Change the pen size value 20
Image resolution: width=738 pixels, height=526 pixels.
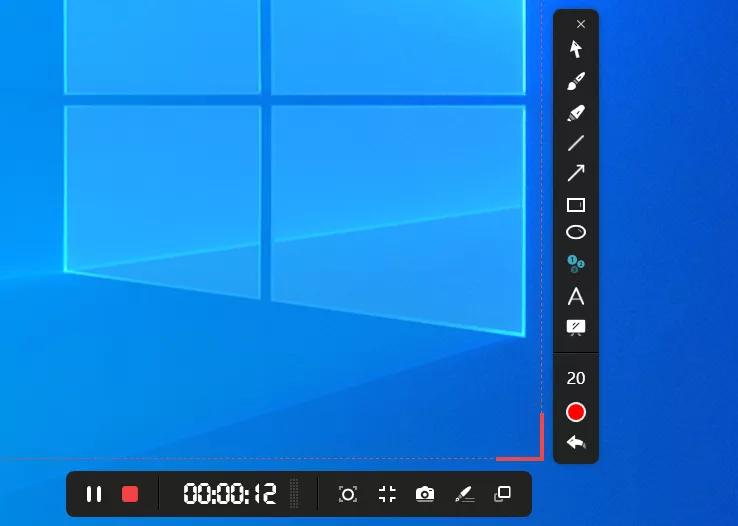pos(576,378)
